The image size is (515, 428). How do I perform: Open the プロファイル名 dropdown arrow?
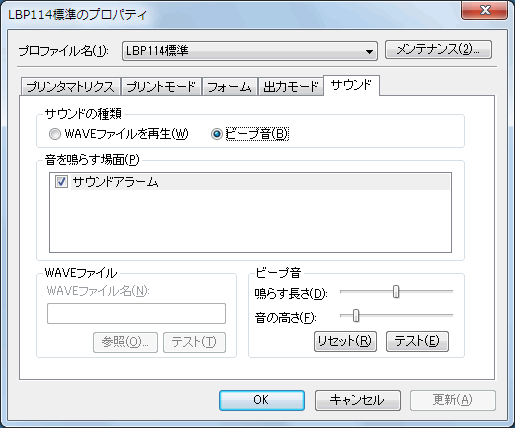pyautogui.click(x=369, y=51)
